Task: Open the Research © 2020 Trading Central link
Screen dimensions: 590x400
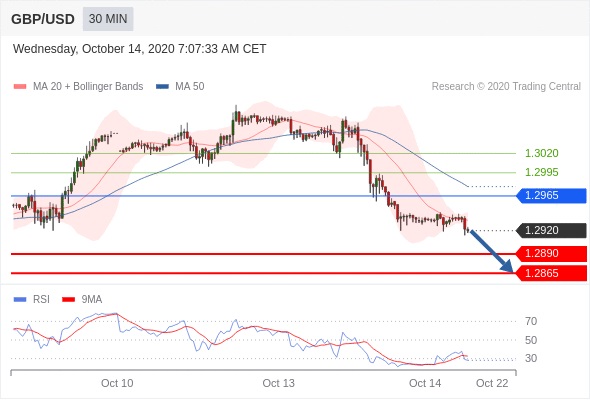Action: [506, 87]
